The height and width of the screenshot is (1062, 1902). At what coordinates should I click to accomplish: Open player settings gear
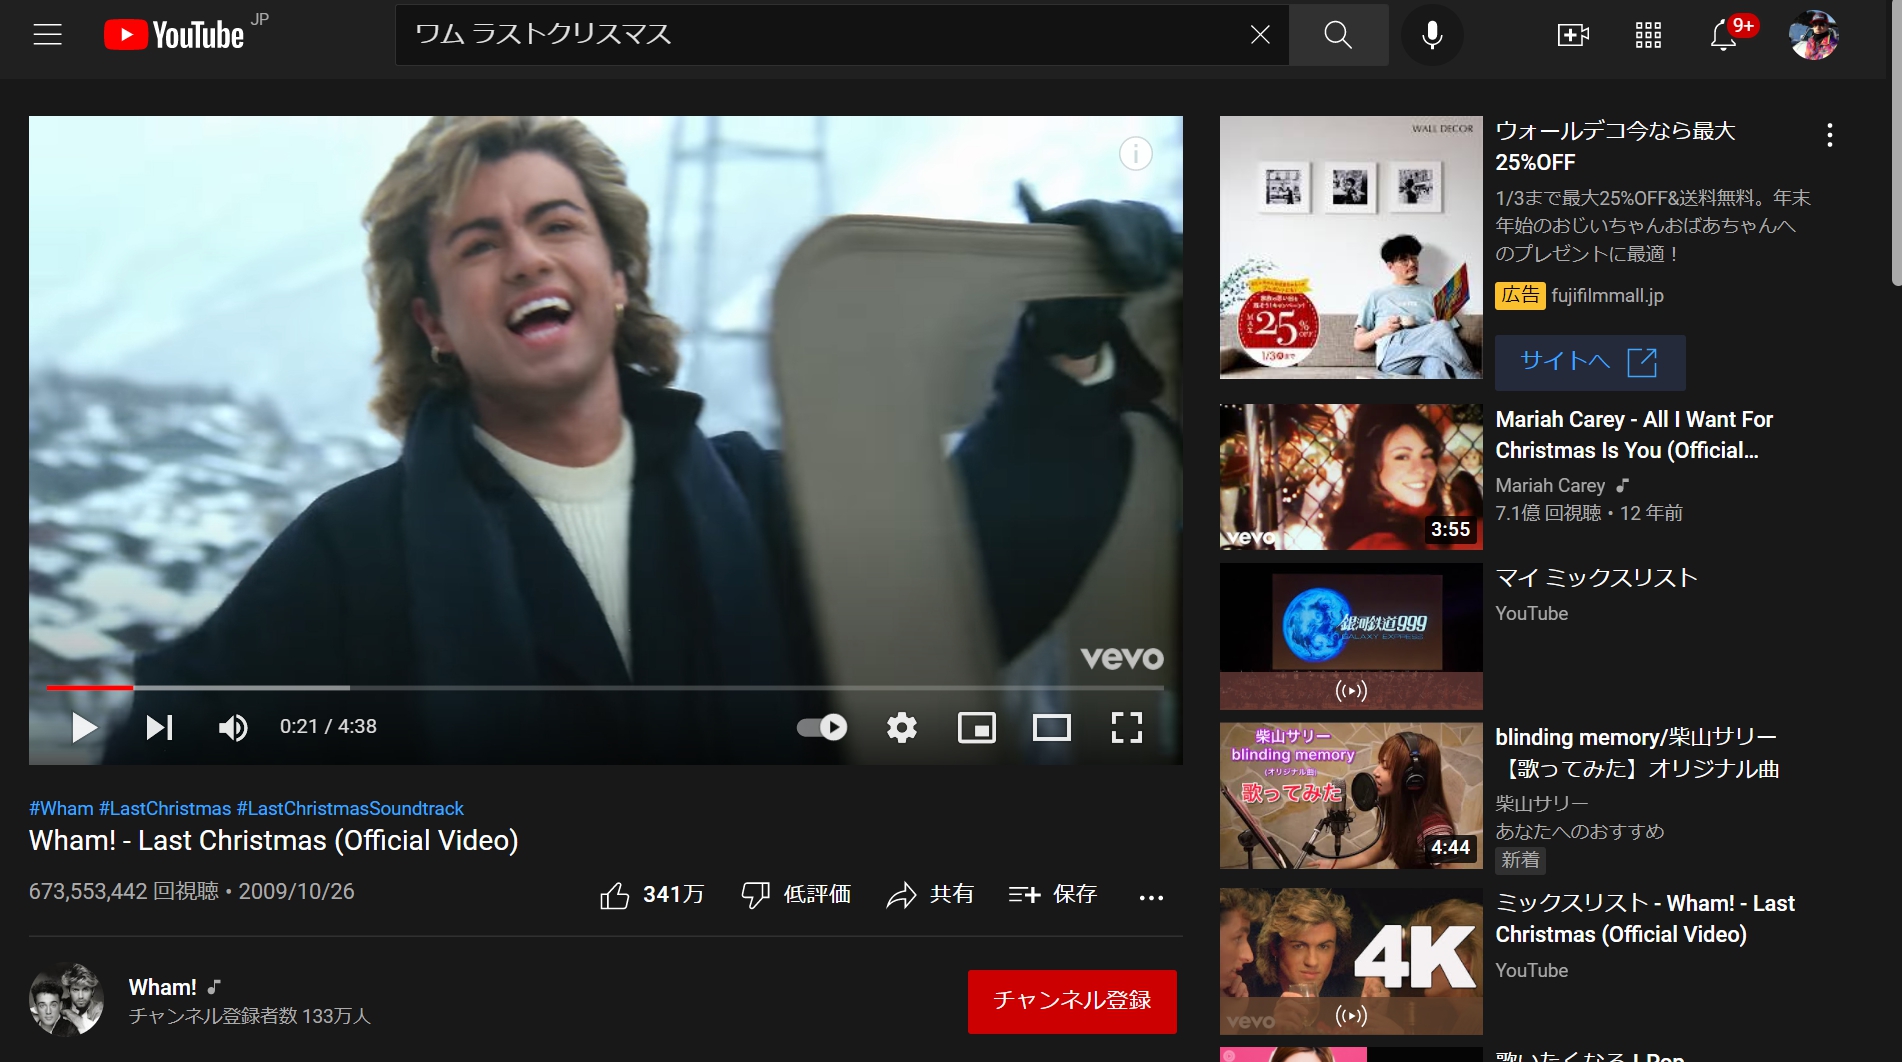click(x=902, y=727)
